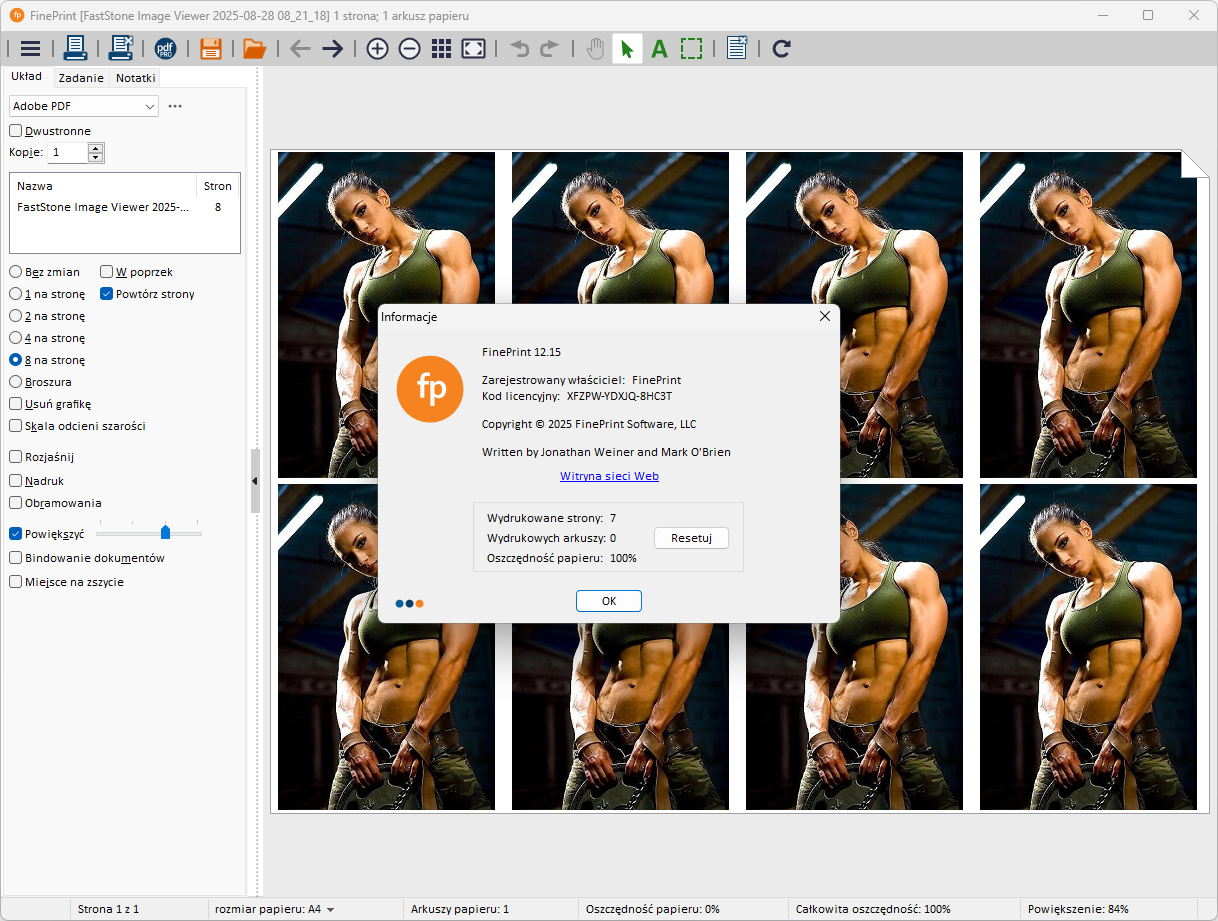
Task: Increase copies with the stepper up arrow
Action: 96,148
